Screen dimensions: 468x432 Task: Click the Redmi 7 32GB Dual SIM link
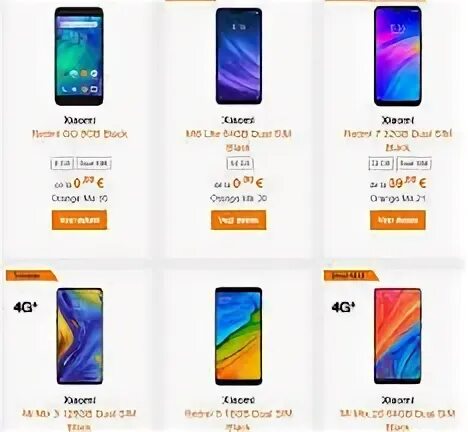tap(398, 140)
